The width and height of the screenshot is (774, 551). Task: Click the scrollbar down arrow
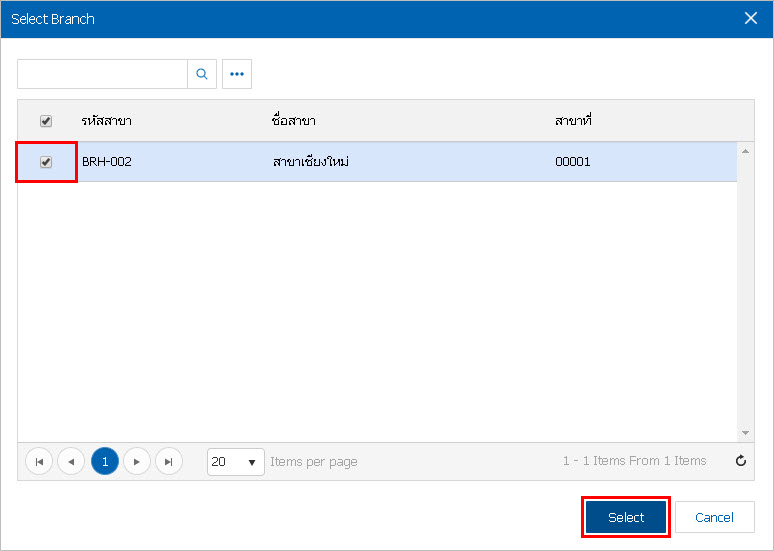[745, 433]
